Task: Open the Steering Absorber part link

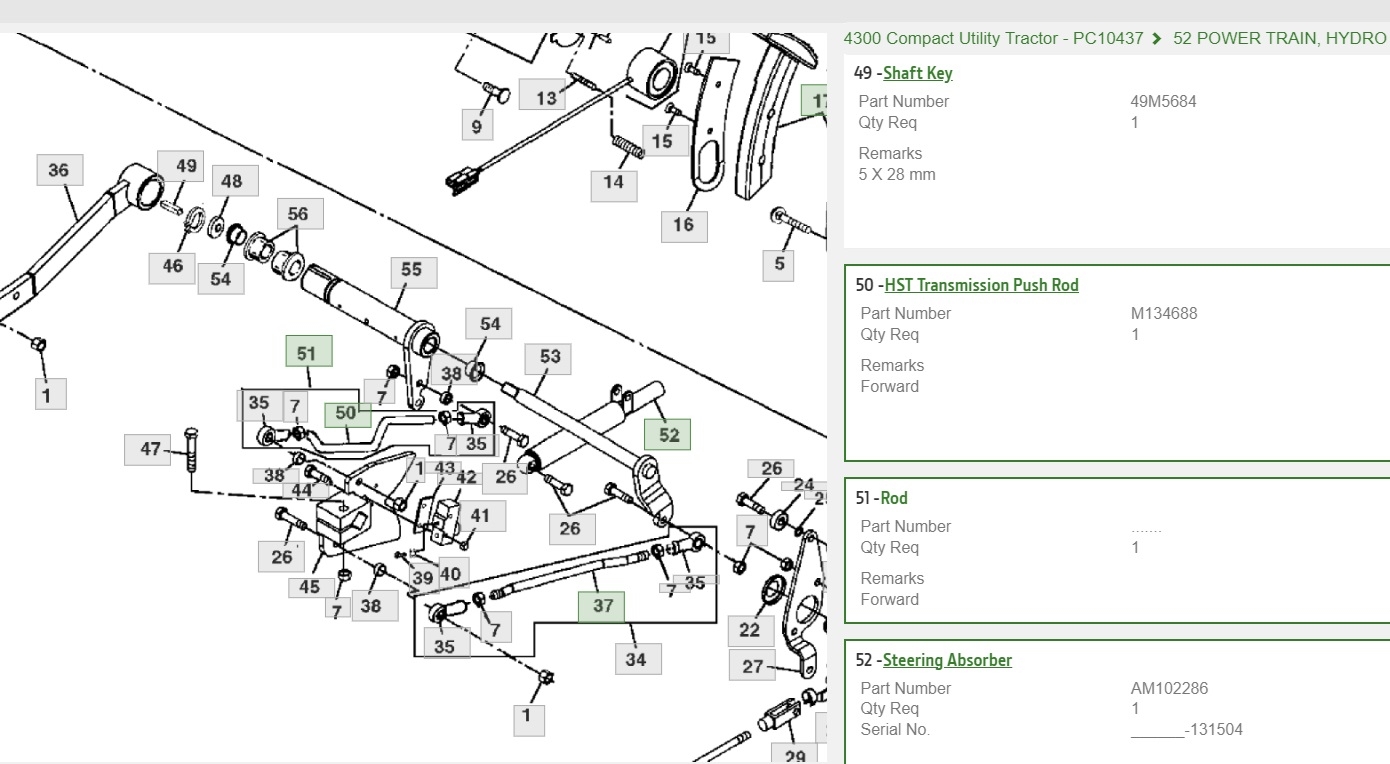Action: (948, 660)
